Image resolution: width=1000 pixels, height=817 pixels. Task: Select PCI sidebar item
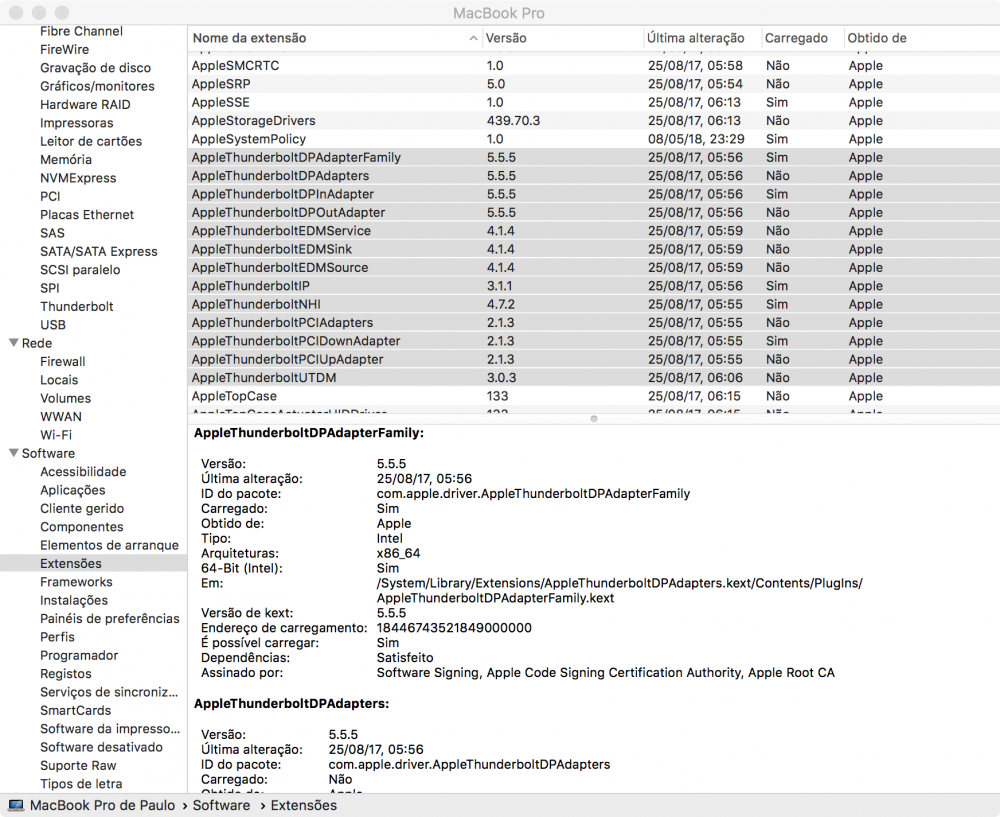(x=50, y=196)
